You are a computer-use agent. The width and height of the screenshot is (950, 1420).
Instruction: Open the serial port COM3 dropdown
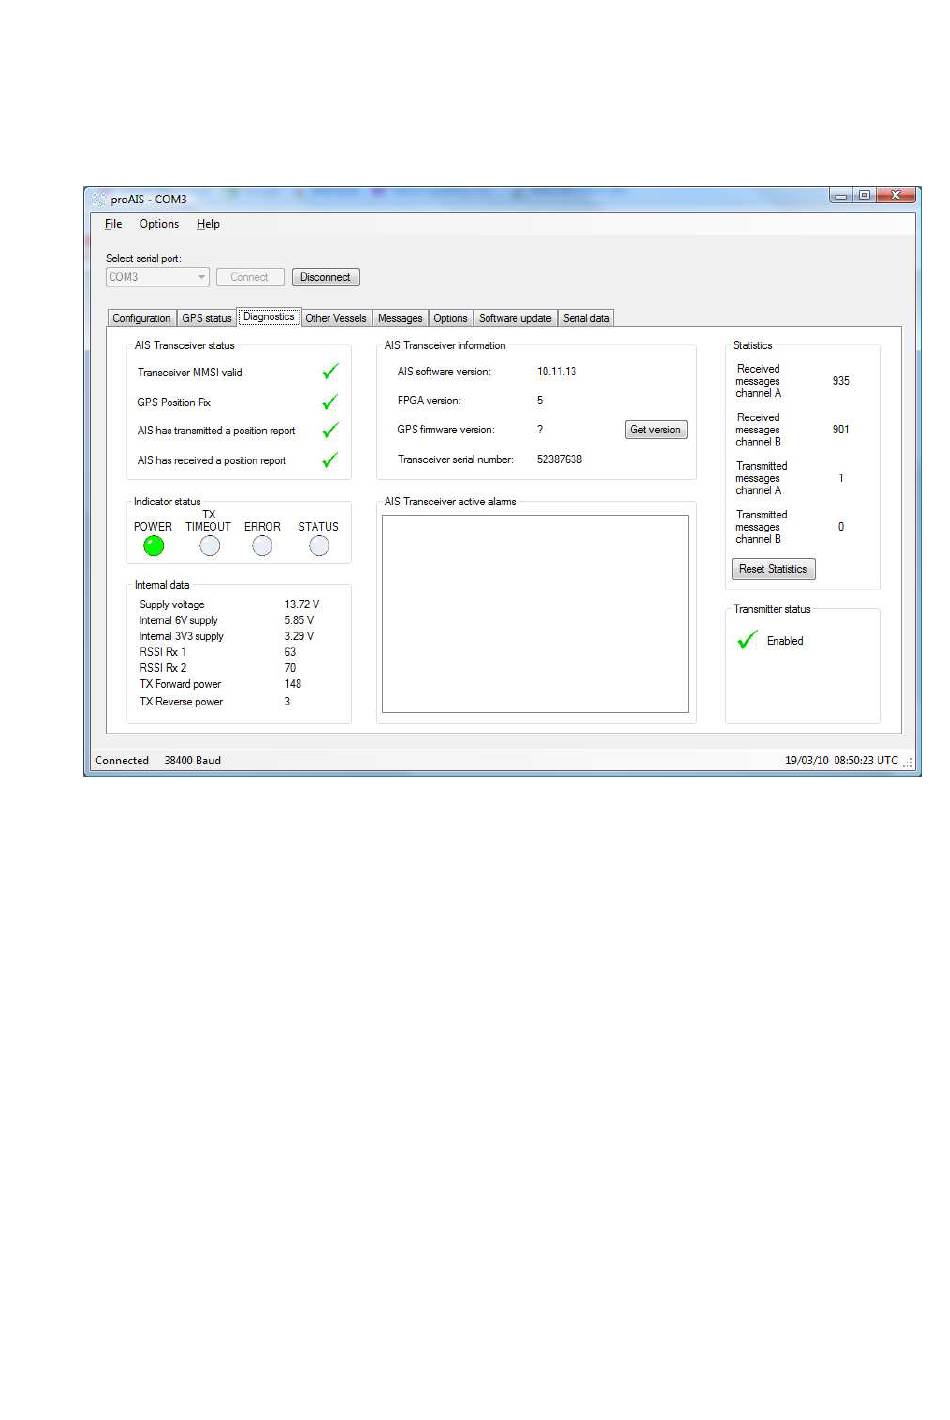[x=158, y=277]
